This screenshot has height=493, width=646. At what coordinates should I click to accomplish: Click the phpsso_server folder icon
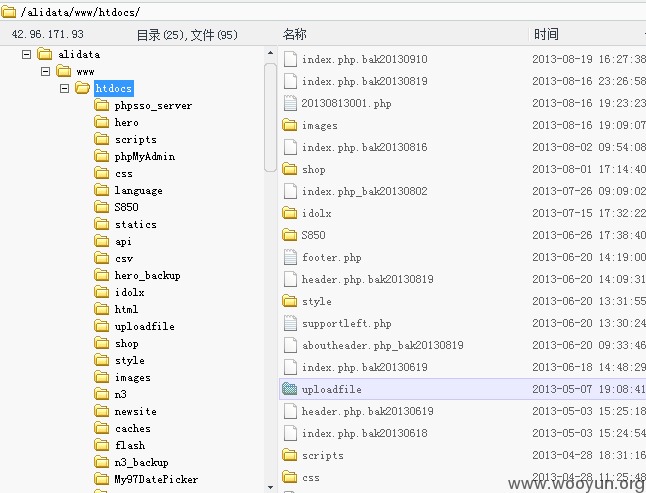(101, 105)
